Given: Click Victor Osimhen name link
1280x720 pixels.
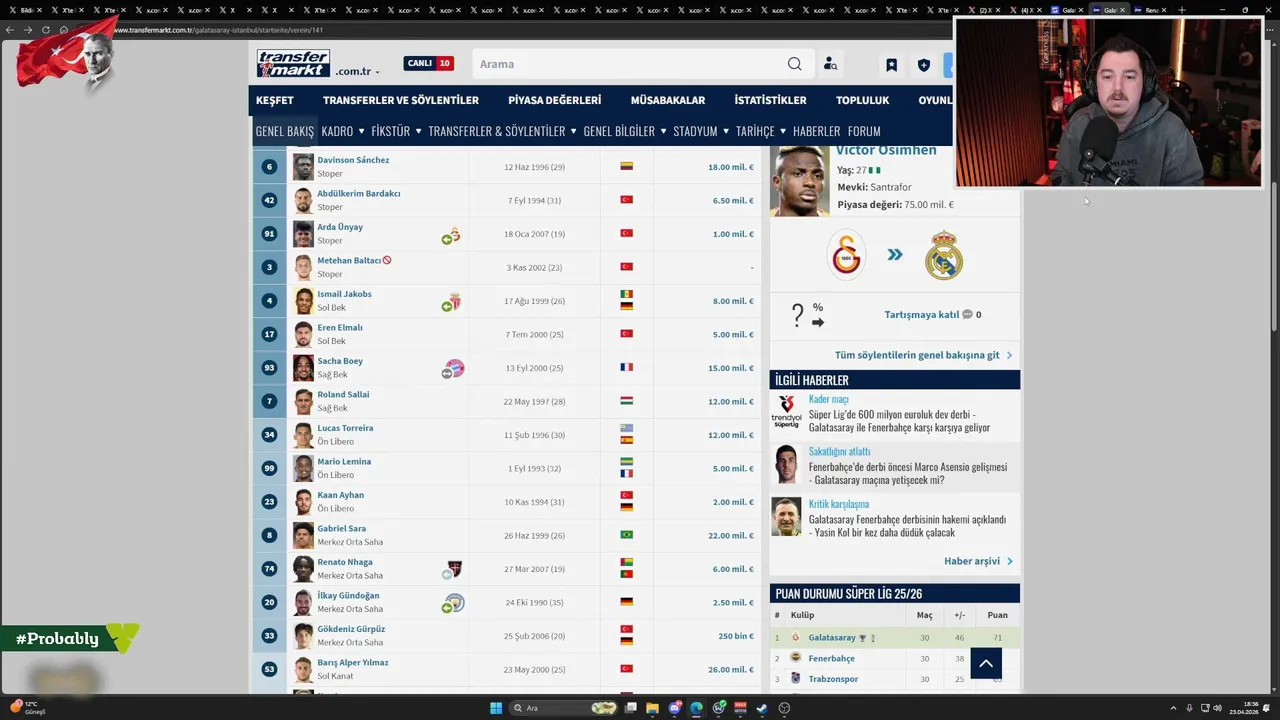Looking at the screenshot, I should click(886, 150).
